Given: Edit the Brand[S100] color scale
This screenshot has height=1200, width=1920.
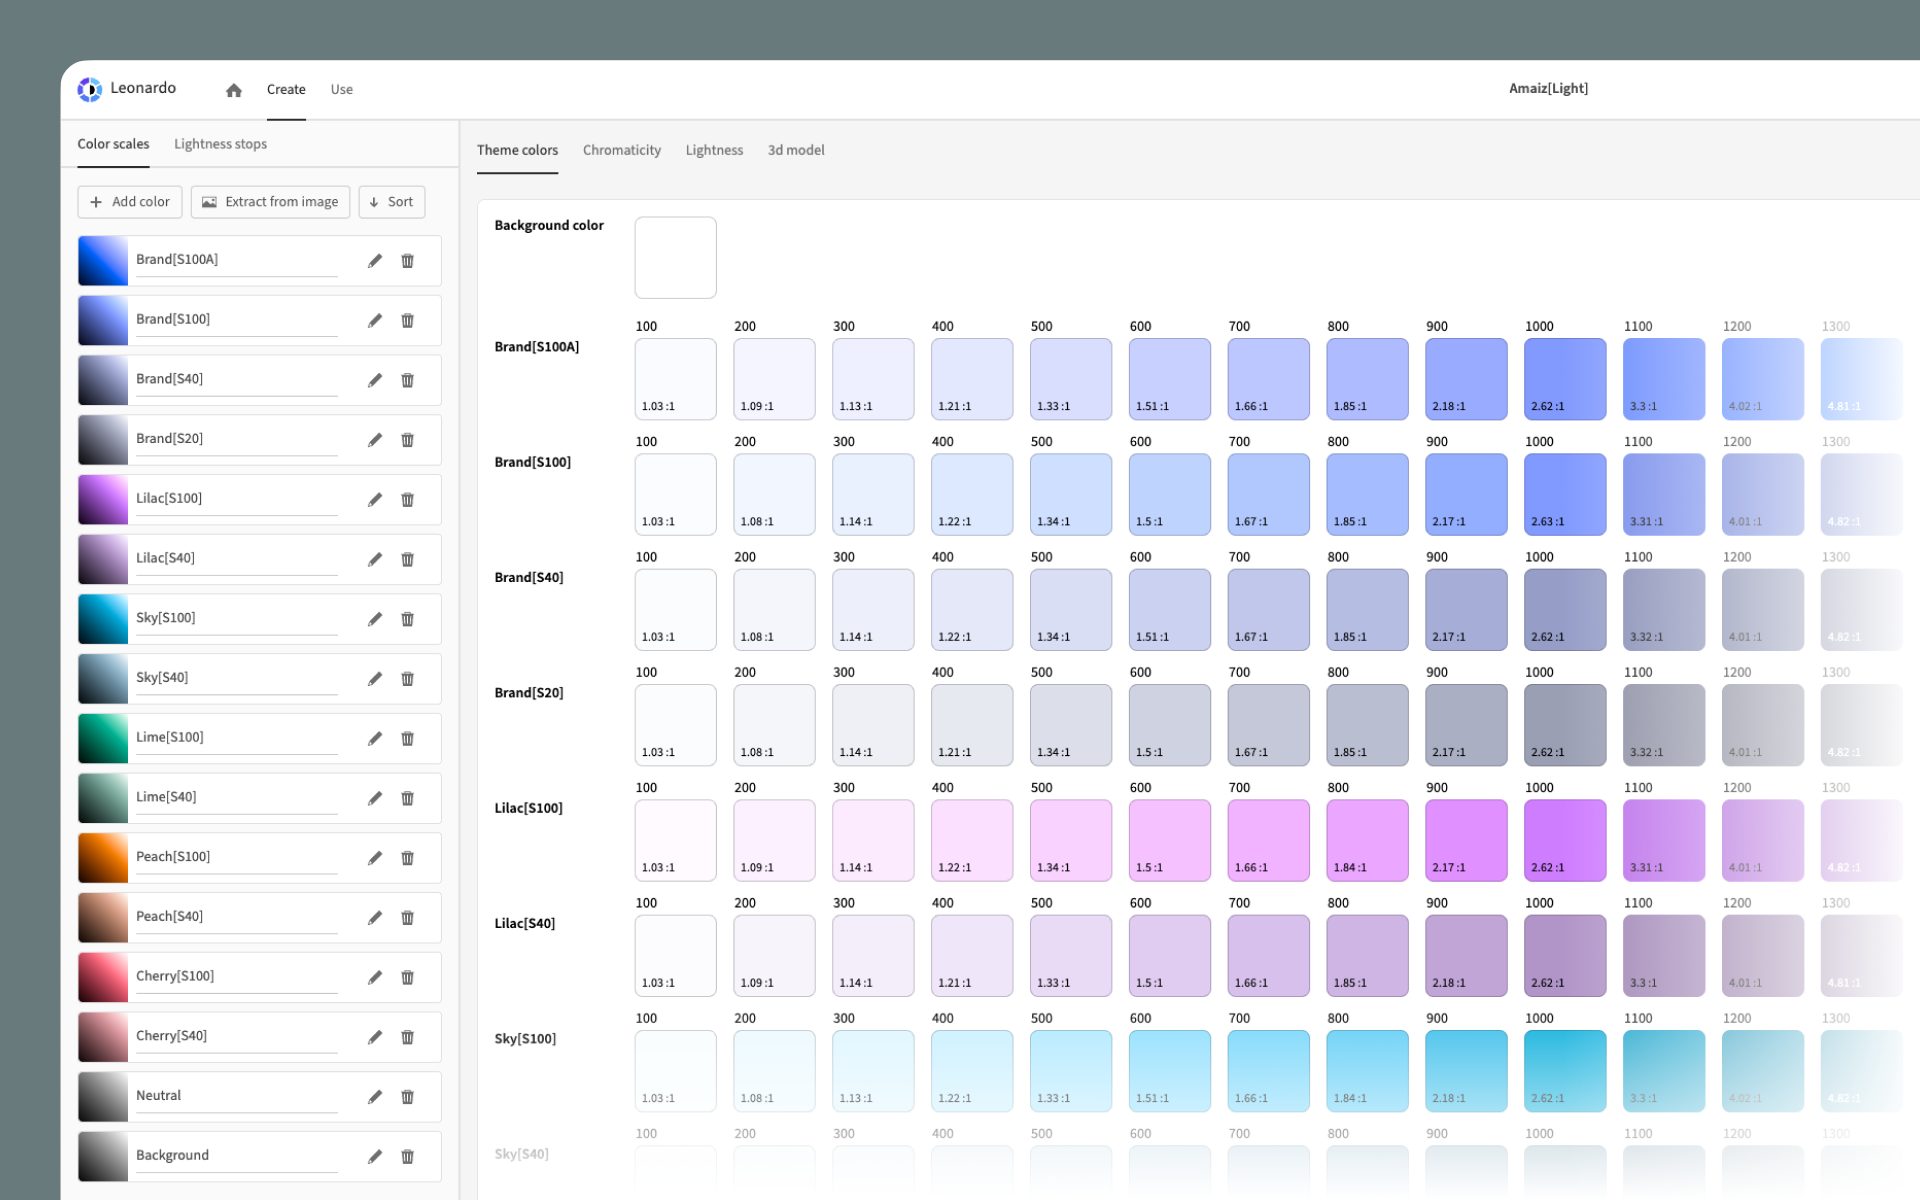Looking at the screenshot, I should coord(375,320).
